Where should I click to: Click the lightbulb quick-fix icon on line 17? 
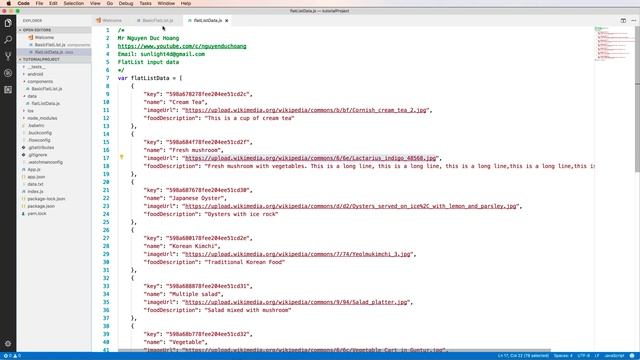click(x=122, y=157)
